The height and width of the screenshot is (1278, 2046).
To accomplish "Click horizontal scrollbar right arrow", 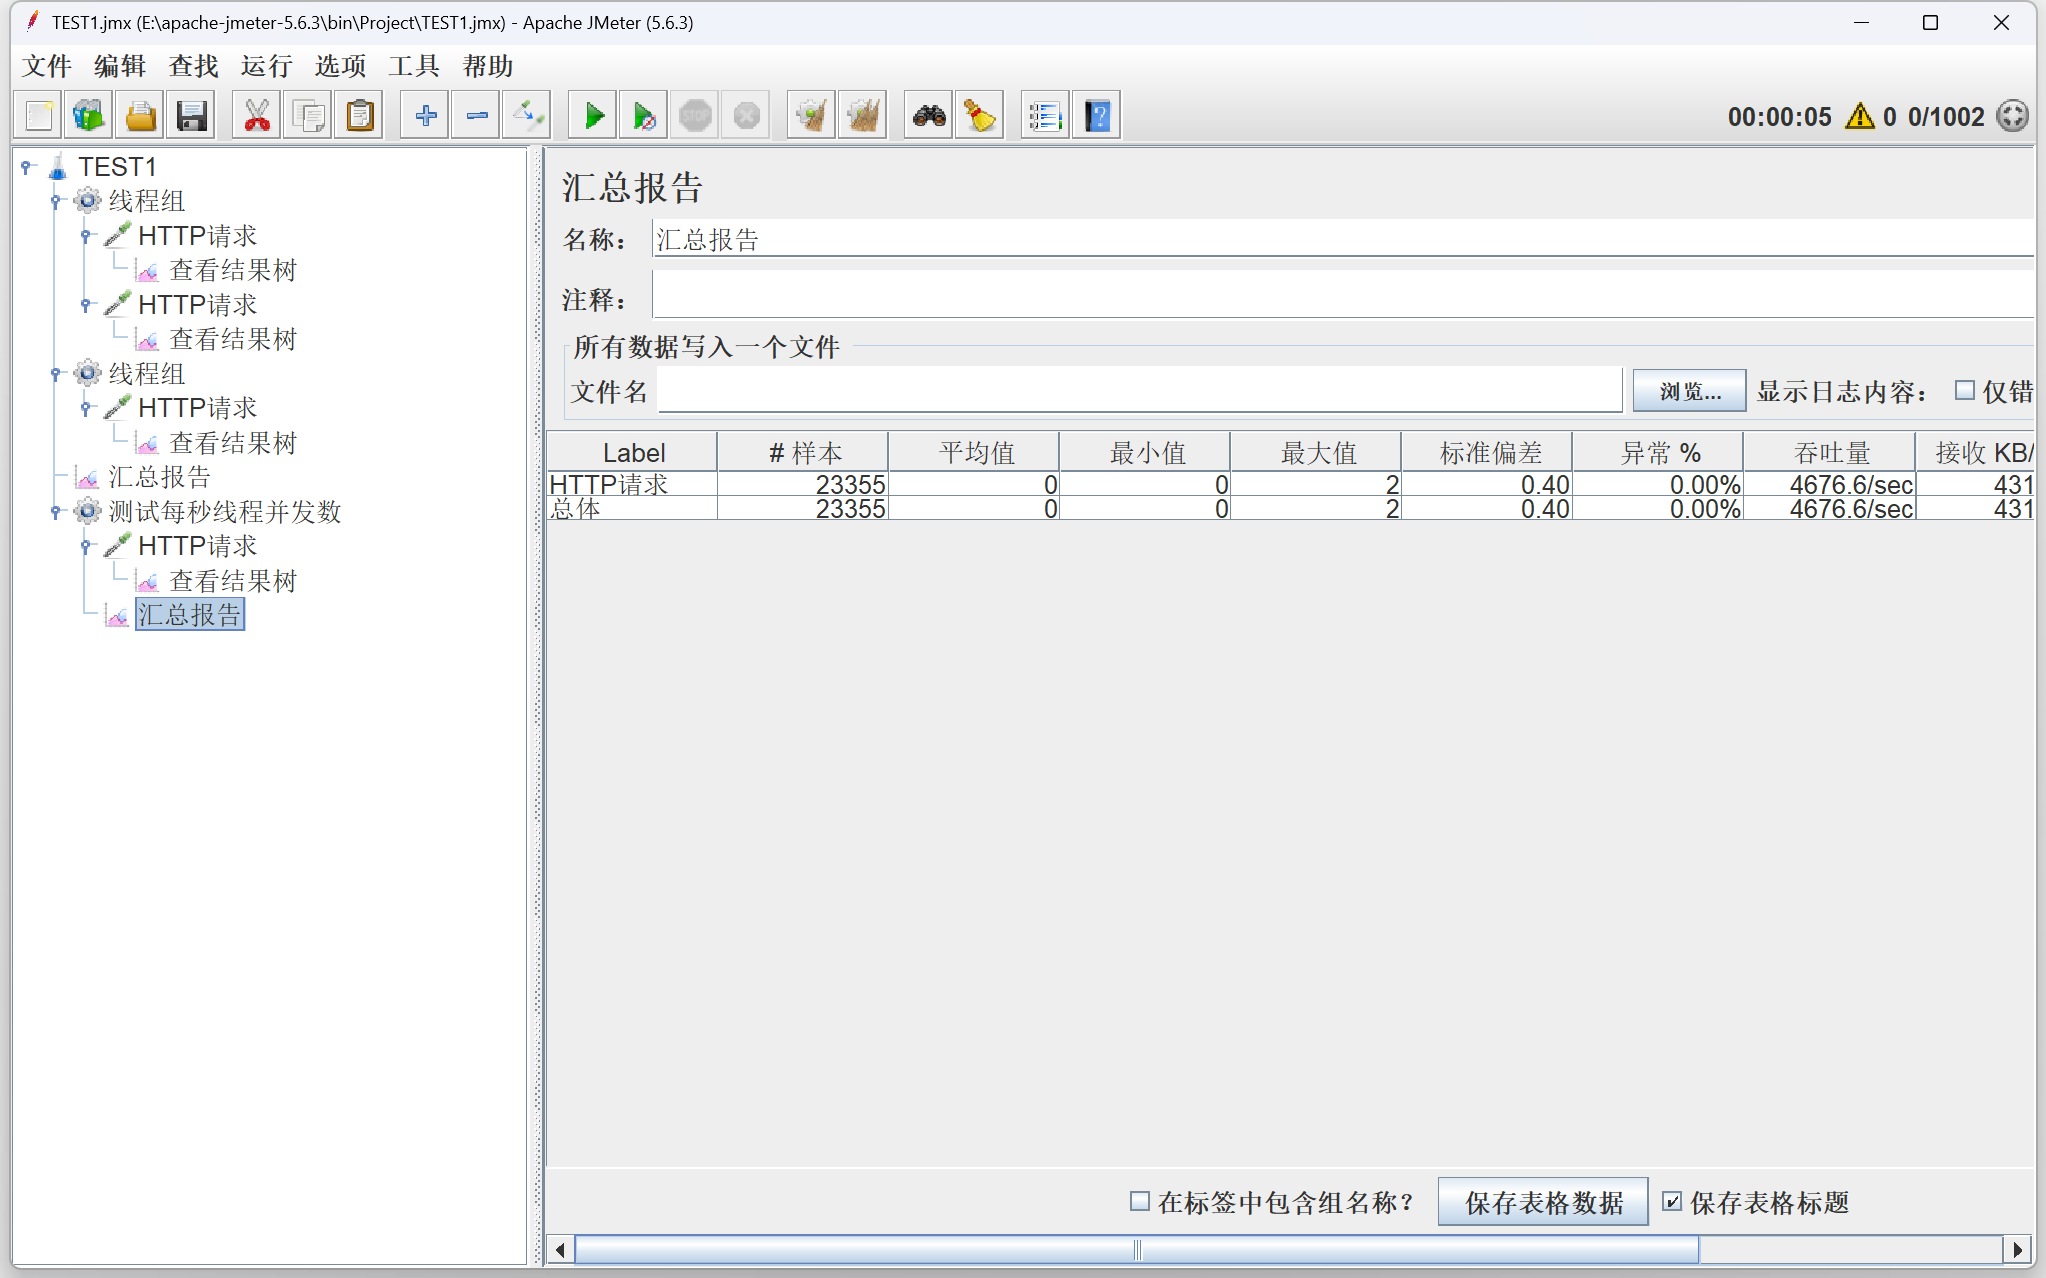I will (x=2018, y=1249).
